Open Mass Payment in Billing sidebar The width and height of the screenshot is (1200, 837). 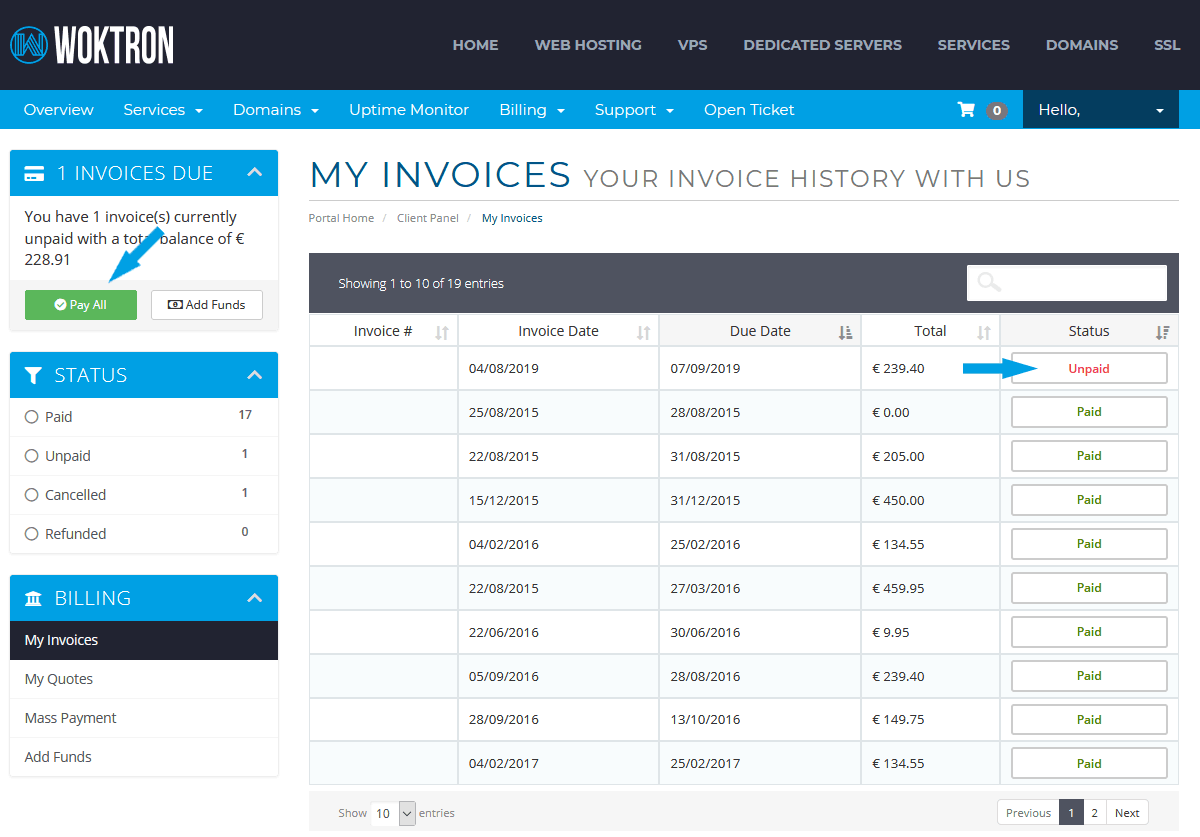144,718
